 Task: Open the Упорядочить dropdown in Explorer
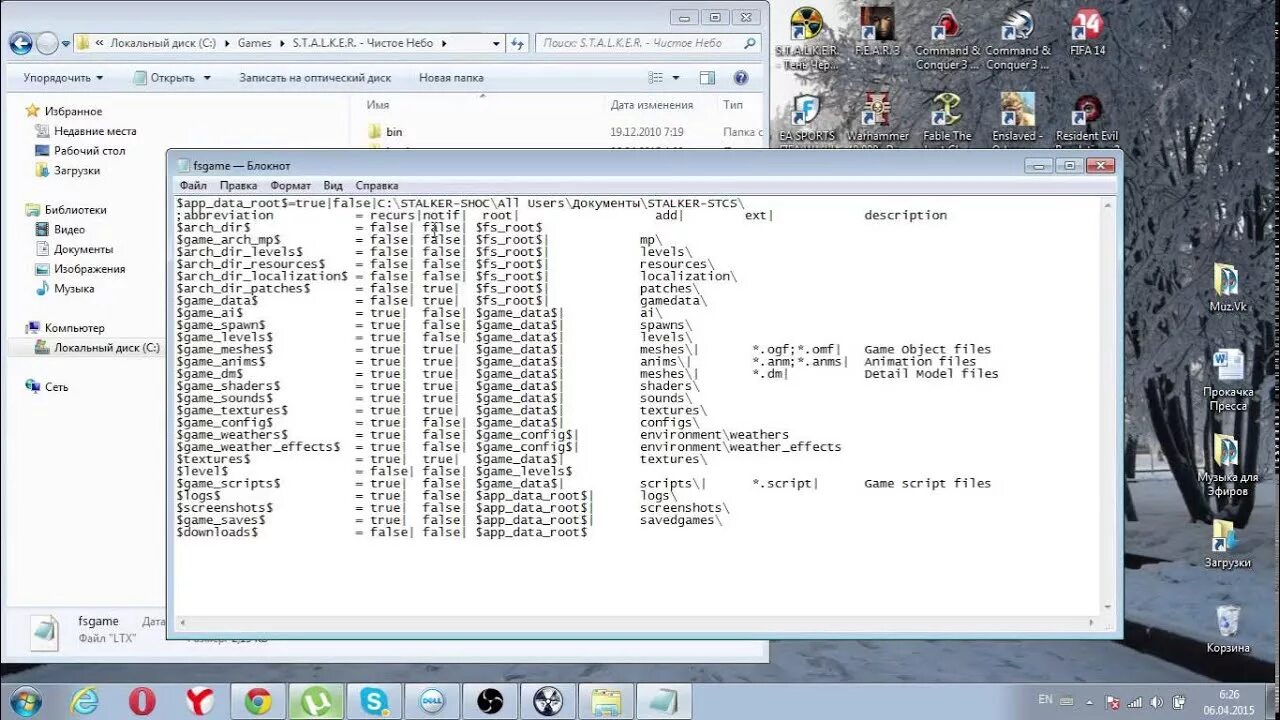[x=62, y=77]
